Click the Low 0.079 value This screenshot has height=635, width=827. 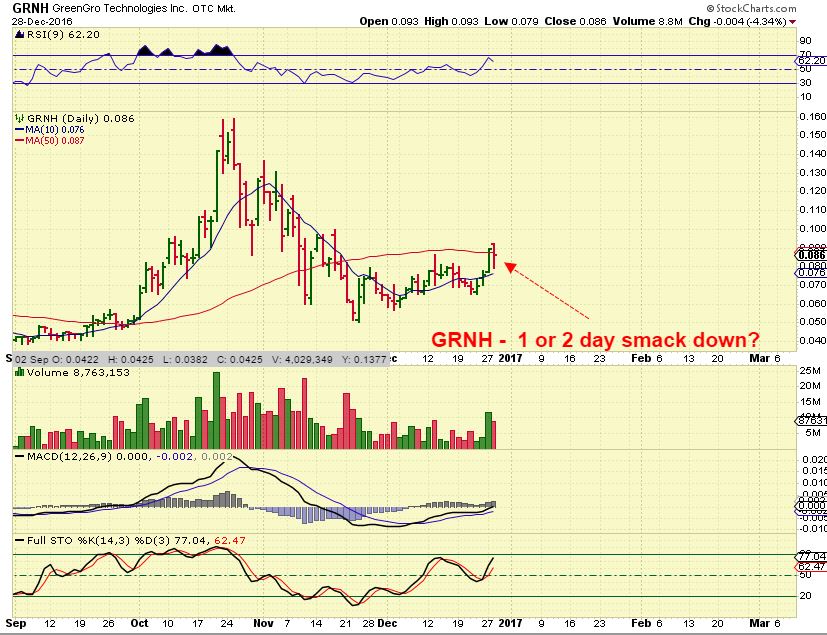point(511,22)
